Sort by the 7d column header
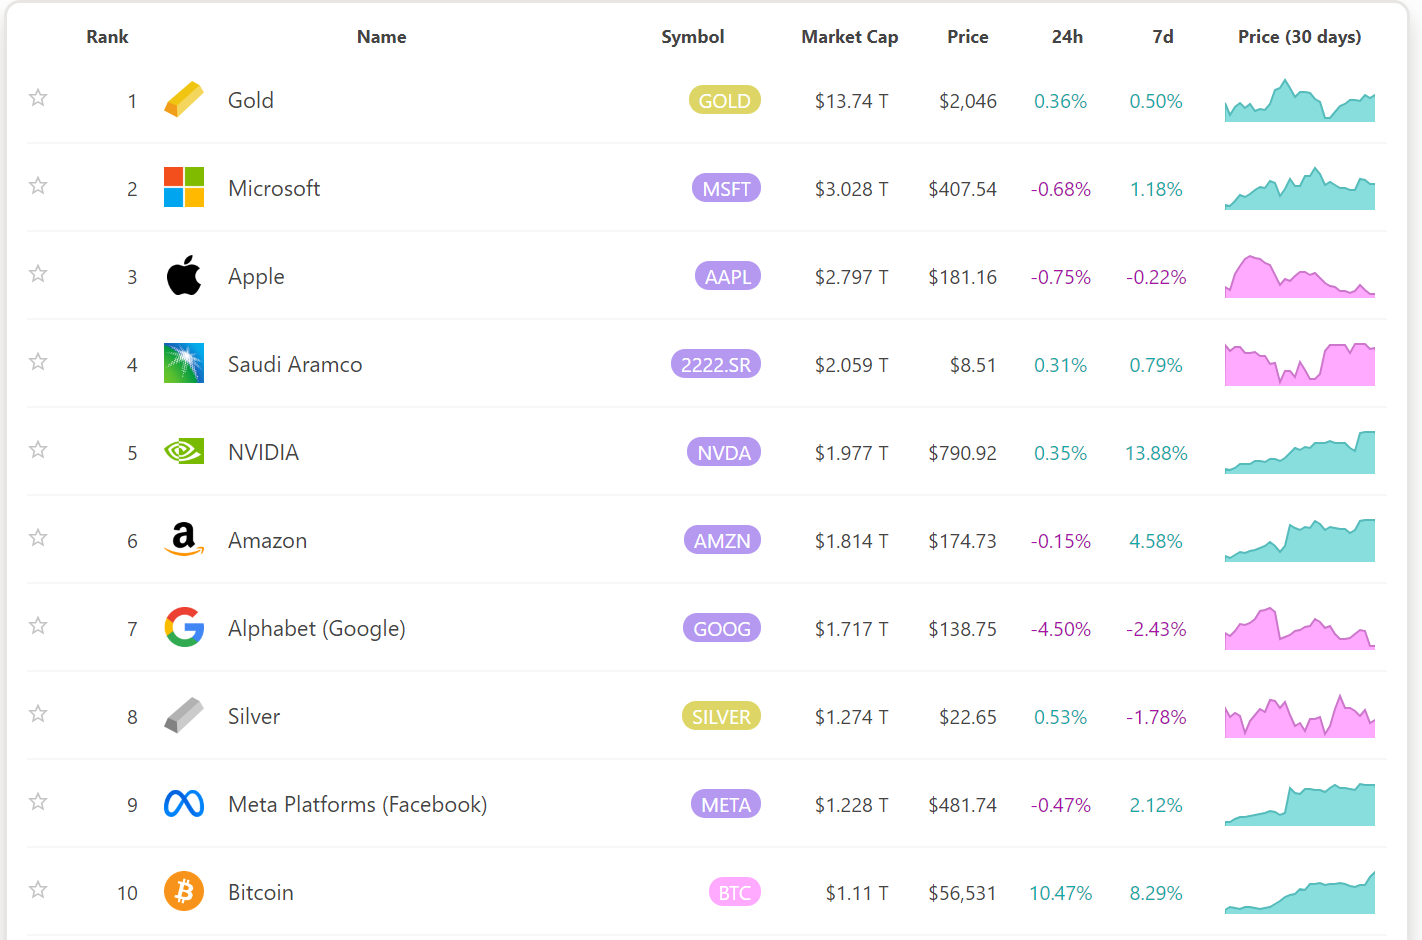This screenshot has width=1422, height=940. tap(1163, 37)
